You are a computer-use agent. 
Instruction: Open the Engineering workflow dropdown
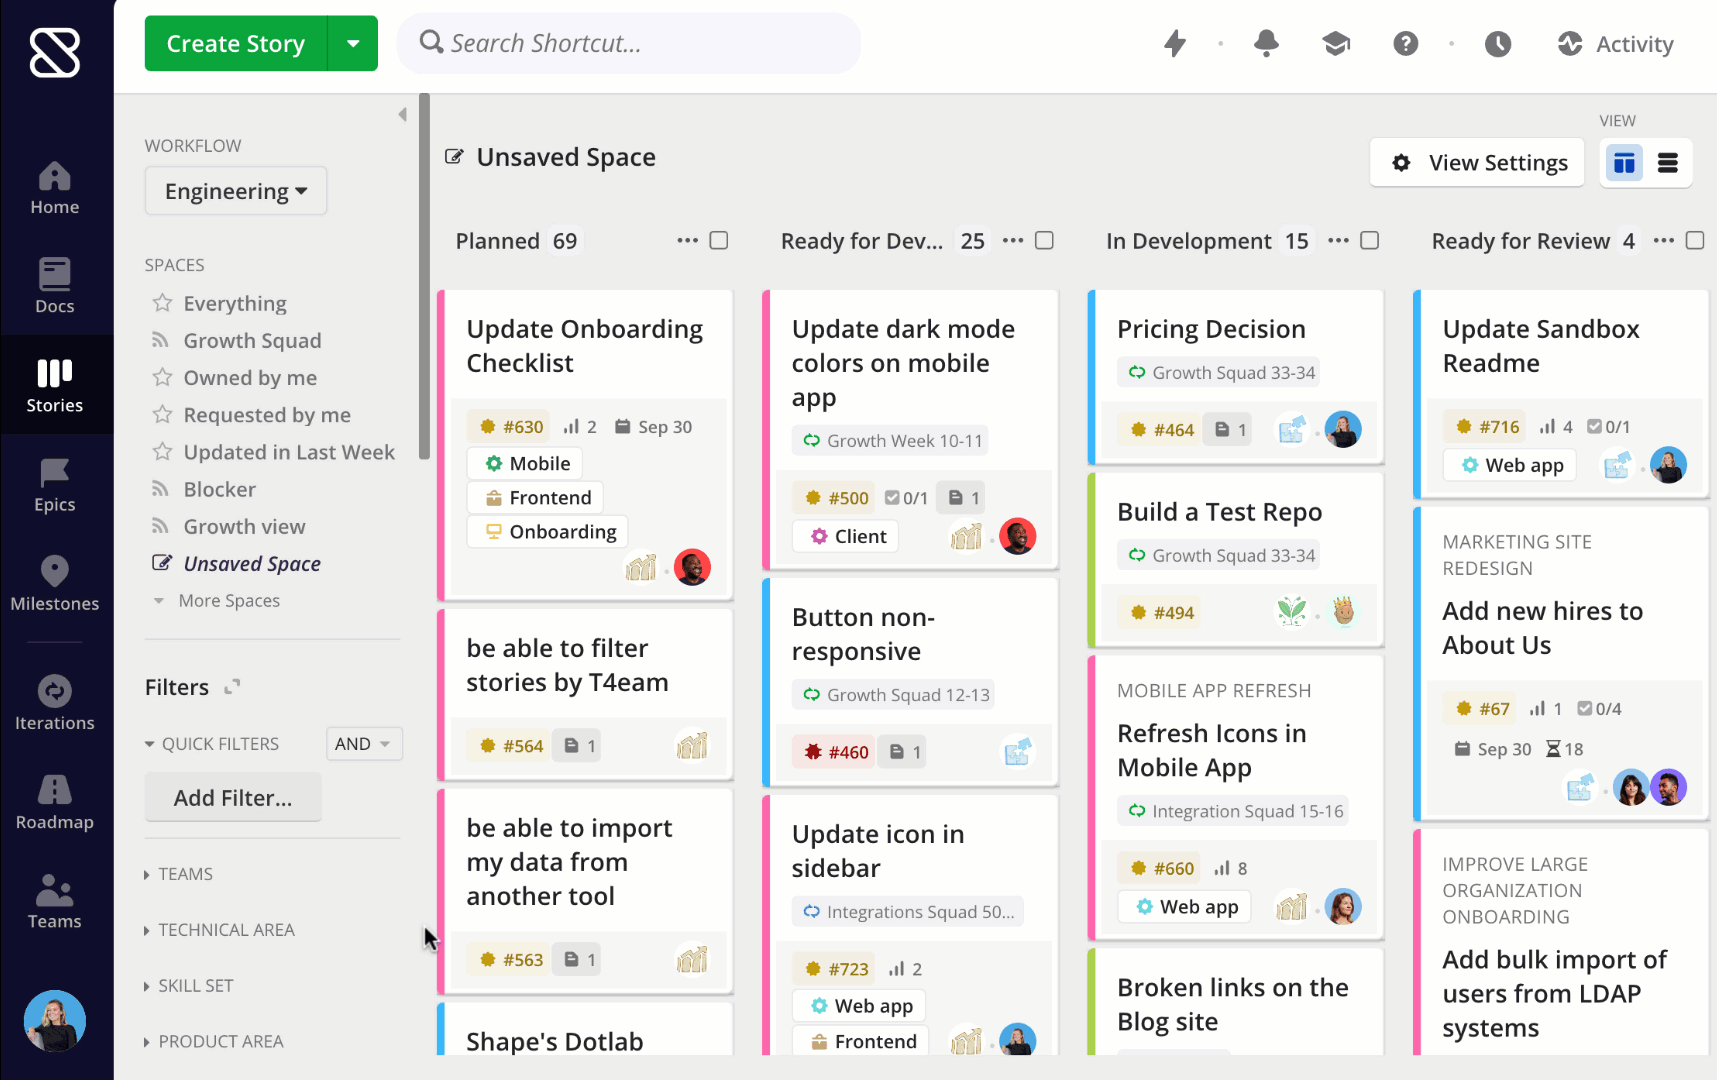coord(236,191)
